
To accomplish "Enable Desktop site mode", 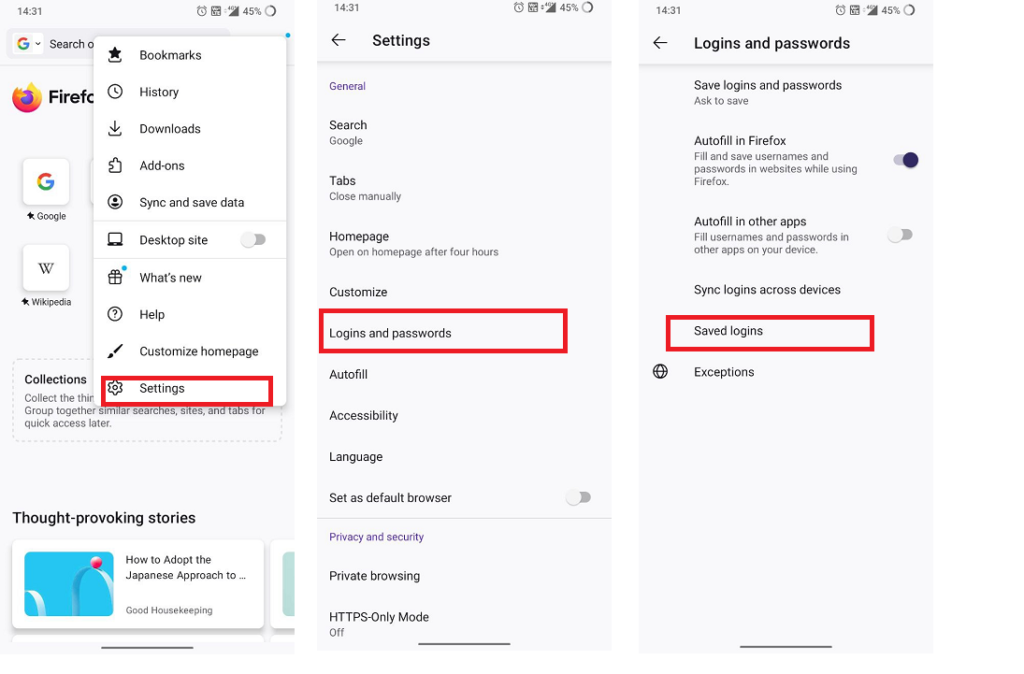I will 254,240.
